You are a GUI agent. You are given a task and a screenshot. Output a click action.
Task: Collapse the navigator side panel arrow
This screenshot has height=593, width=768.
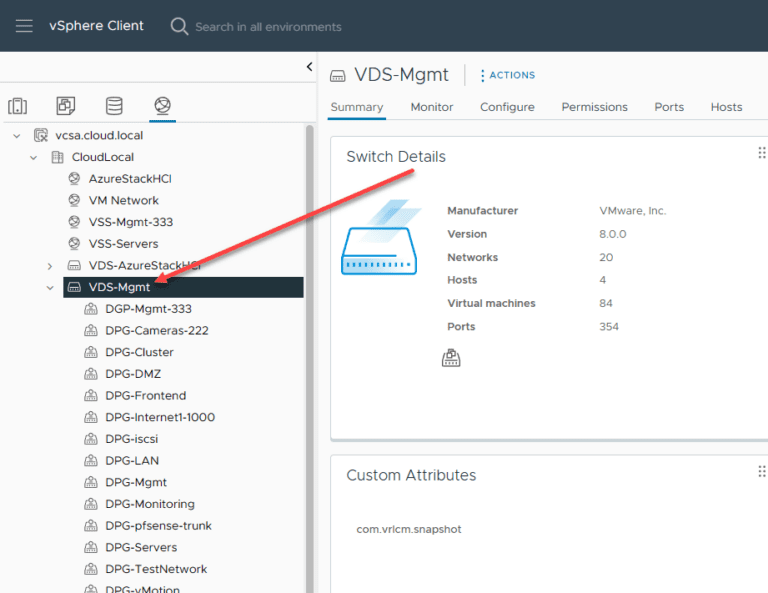(x=309, y=67)
